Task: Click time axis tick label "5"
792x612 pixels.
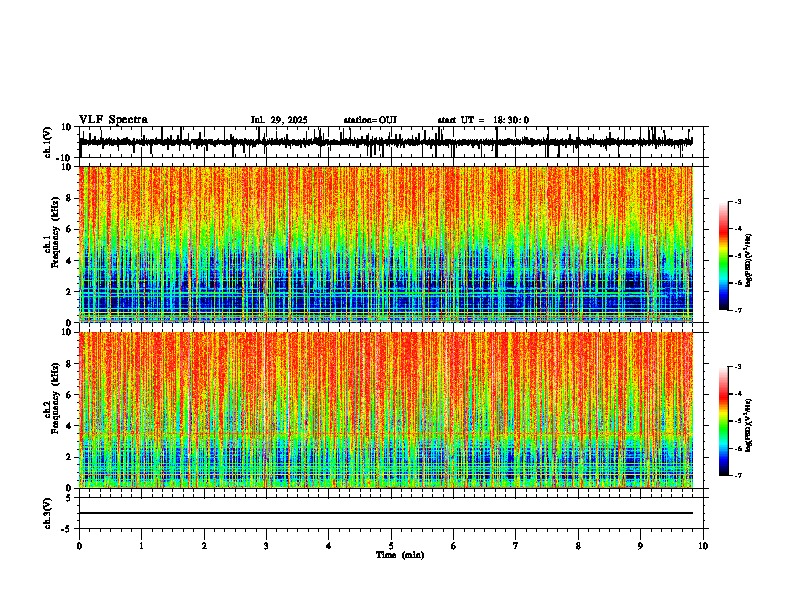Action: (391, 546)
